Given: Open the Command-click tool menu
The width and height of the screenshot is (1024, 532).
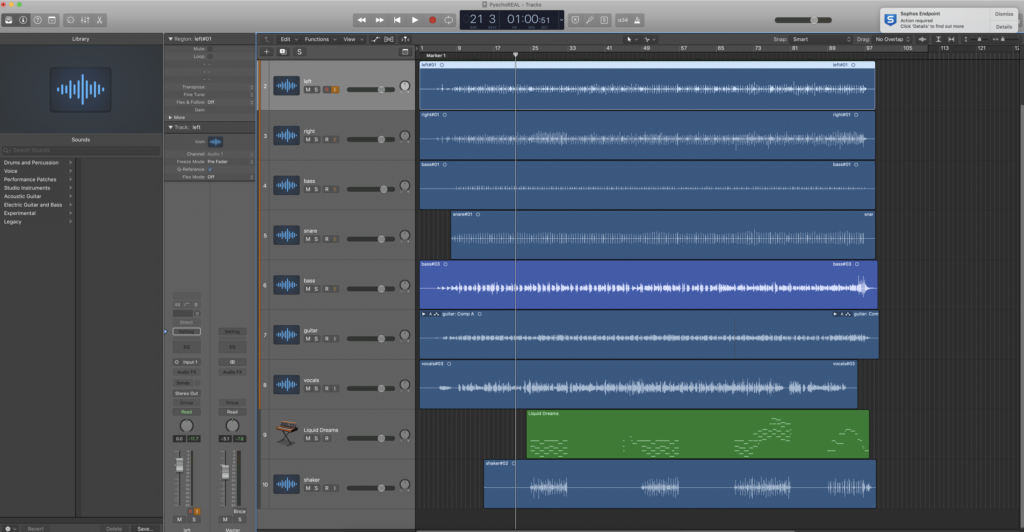Looking at the screenshot, I should coord(649,39).
